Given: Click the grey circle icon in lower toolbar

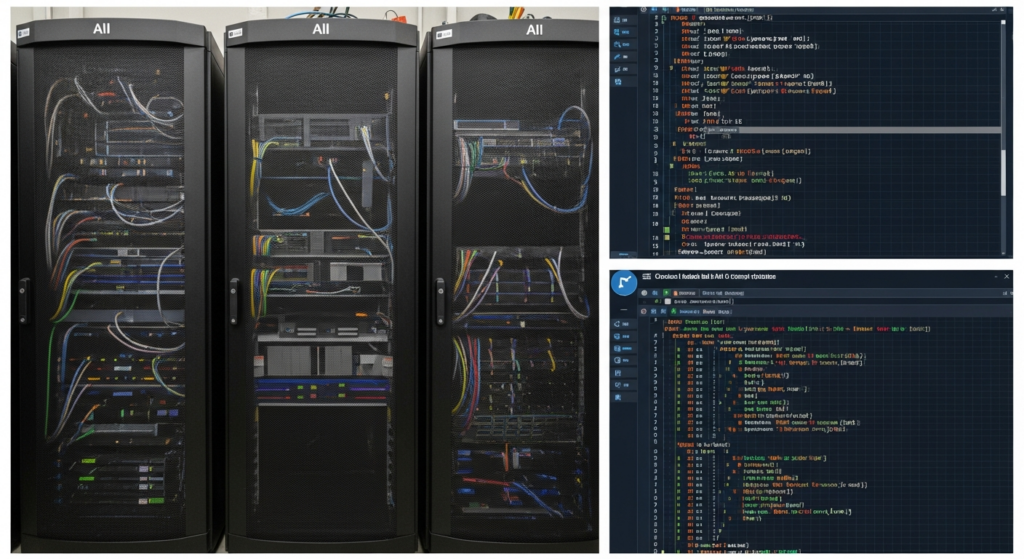Looking at the screenshot, I should (x=644, y=293).
